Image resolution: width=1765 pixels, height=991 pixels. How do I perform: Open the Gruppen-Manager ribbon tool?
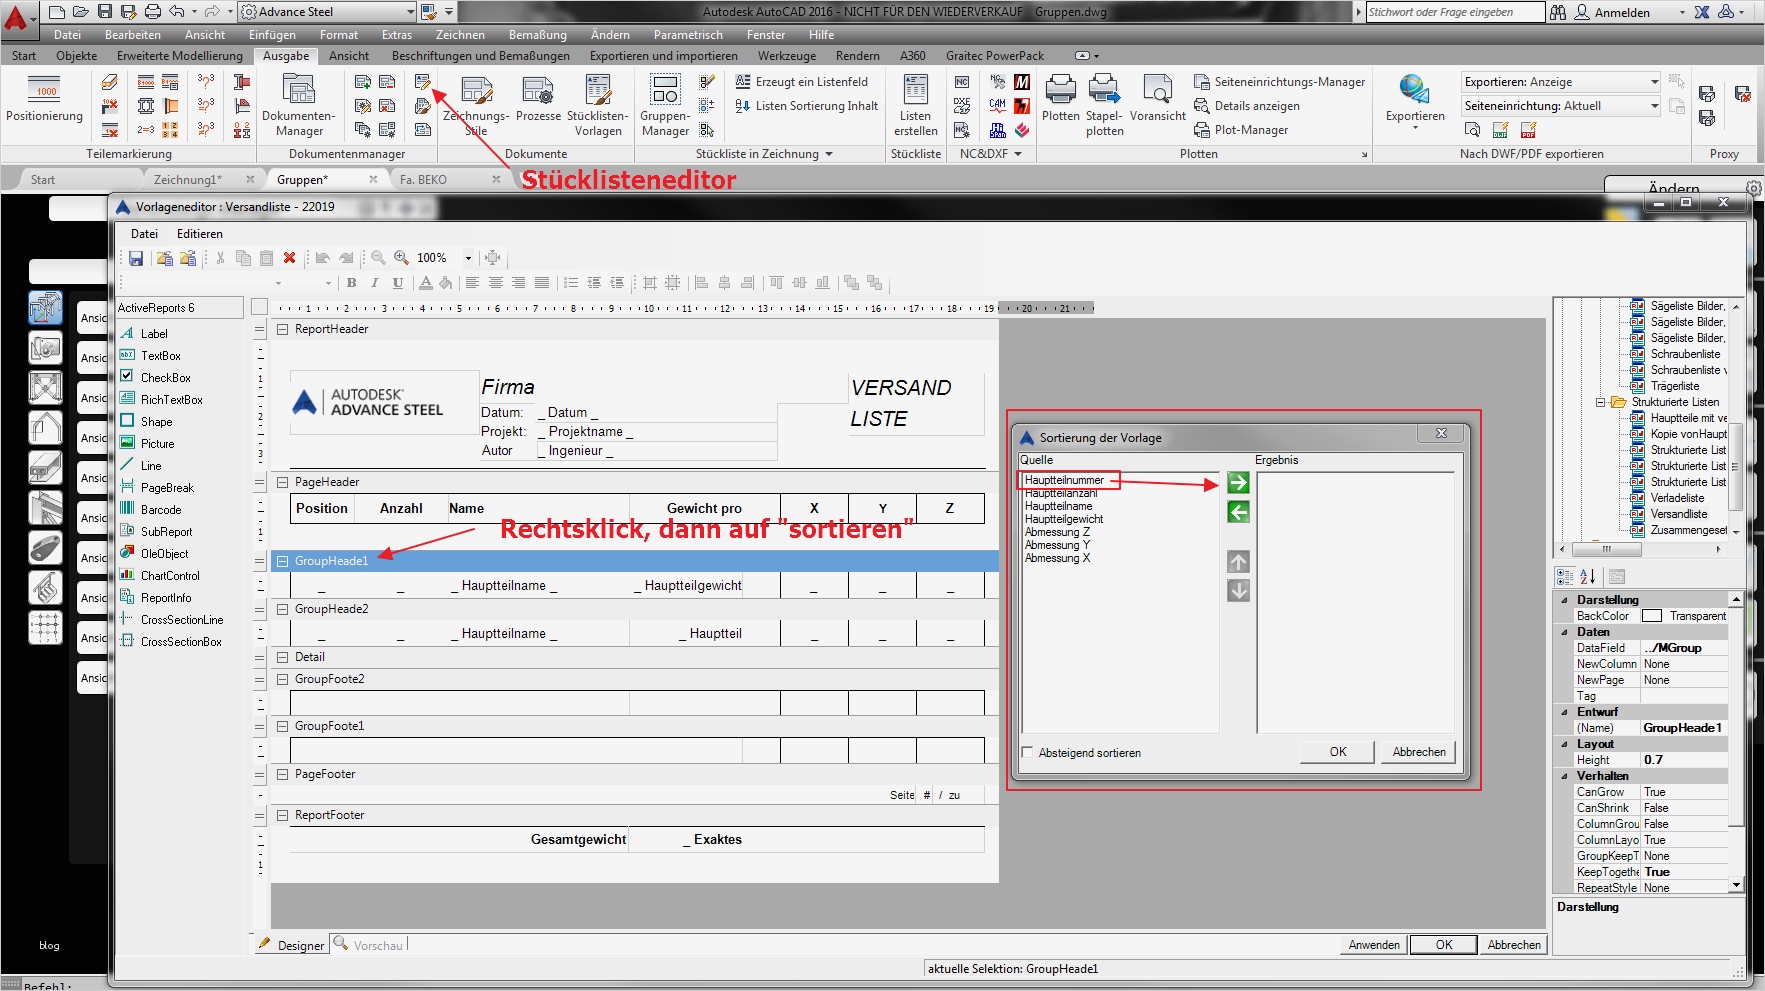[x=665, y=104]
